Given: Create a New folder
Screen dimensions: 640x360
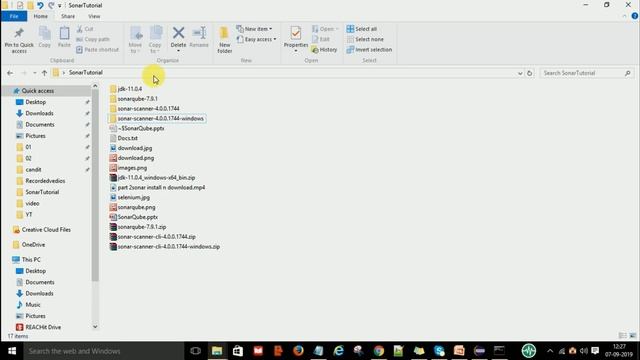Looking at the screenshot, I should click(x=224, y=40).
